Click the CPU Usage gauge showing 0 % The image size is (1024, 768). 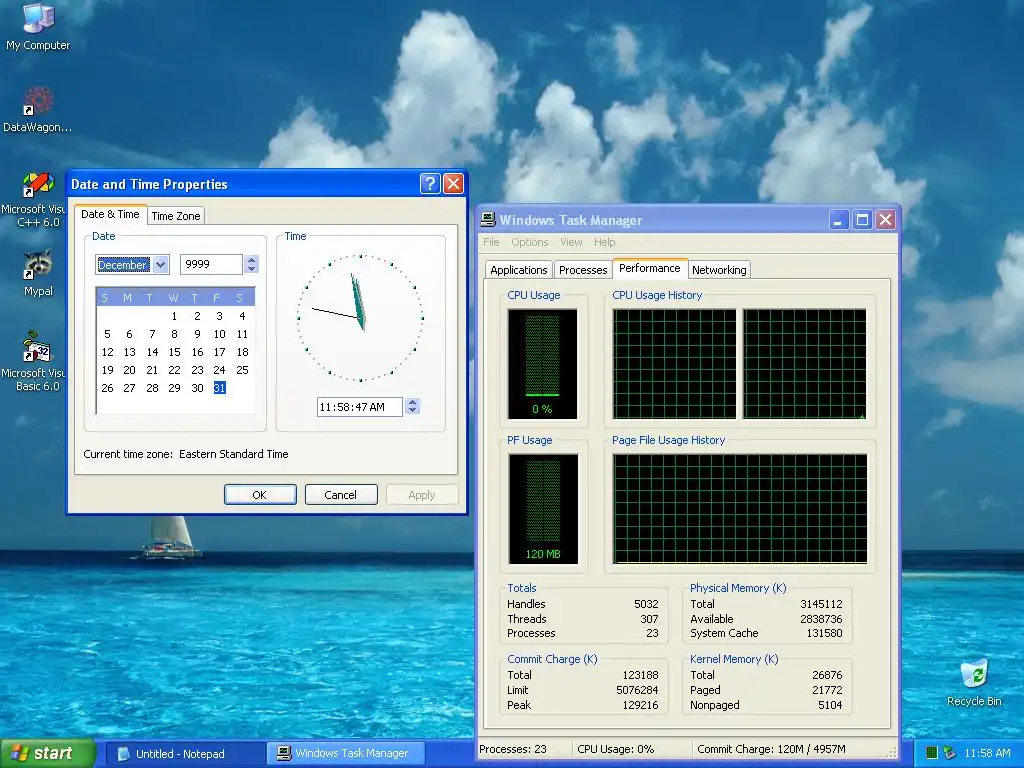point(542,364)
